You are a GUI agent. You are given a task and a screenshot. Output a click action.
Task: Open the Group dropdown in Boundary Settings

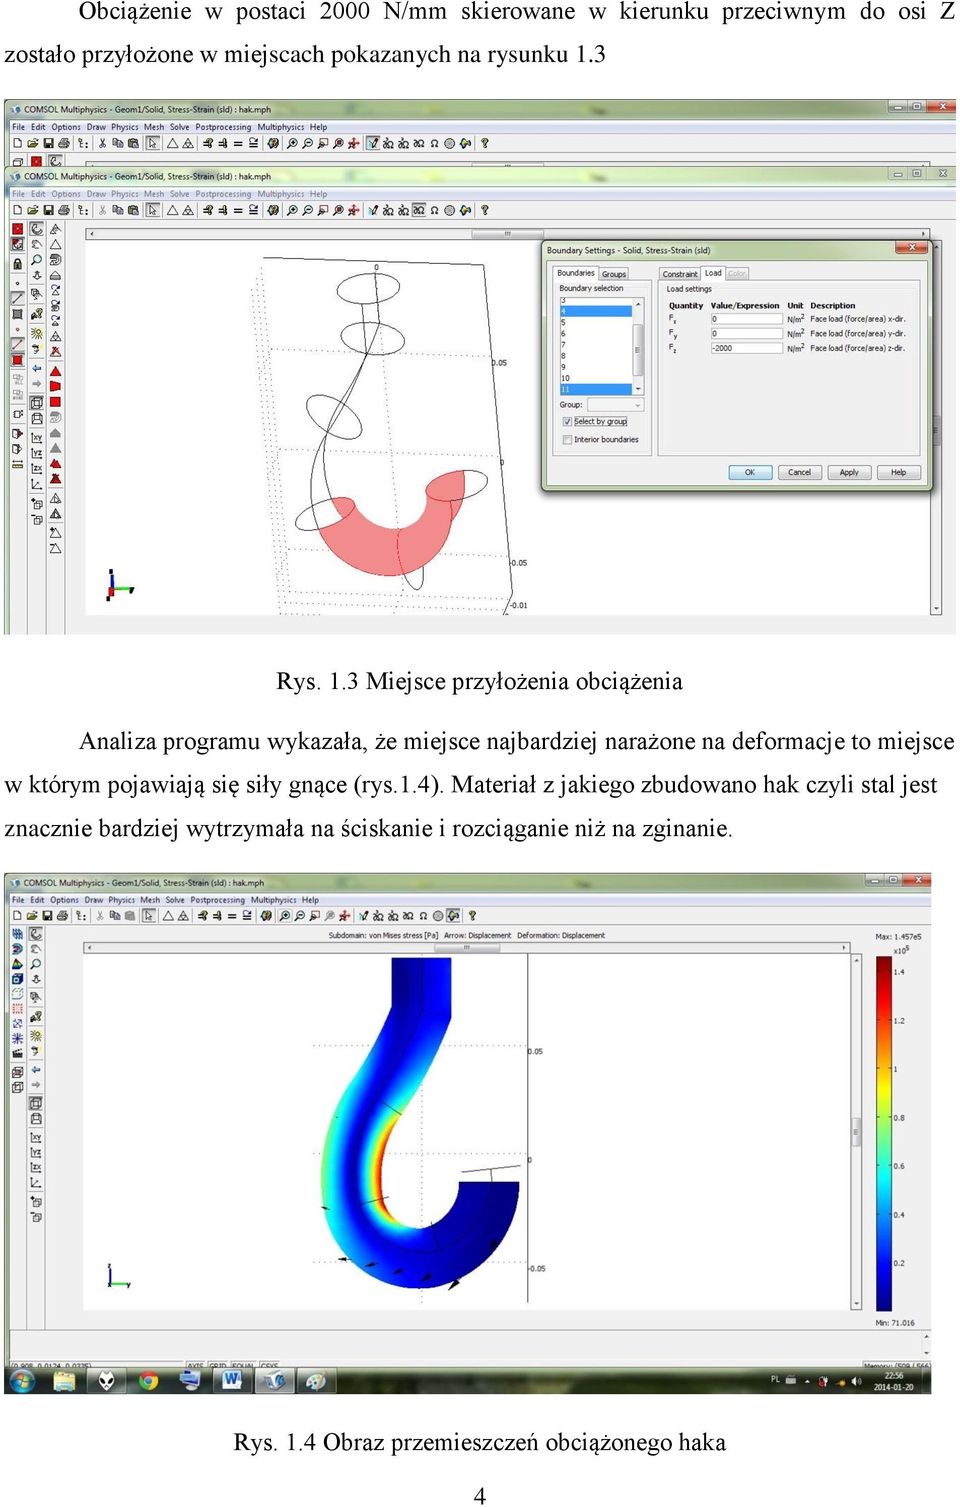click(615, 405)
